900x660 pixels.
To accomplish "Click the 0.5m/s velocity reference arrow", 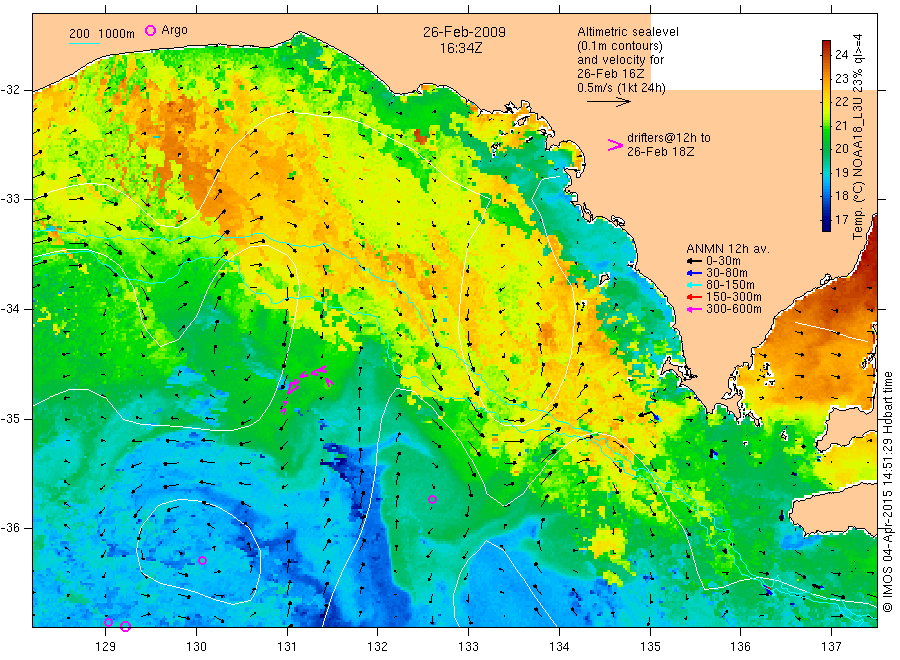I will point(608,102).
